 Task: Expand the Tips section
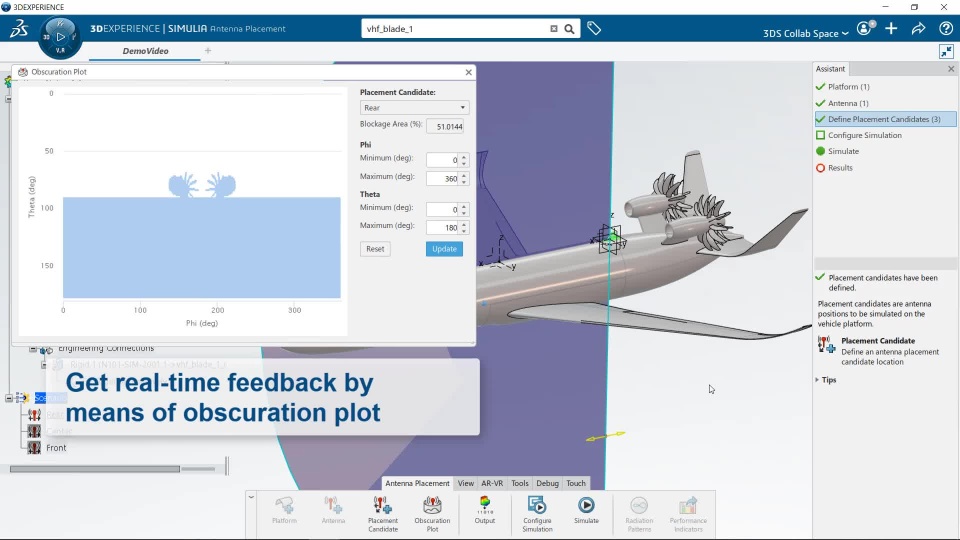[x=826, y=380]
